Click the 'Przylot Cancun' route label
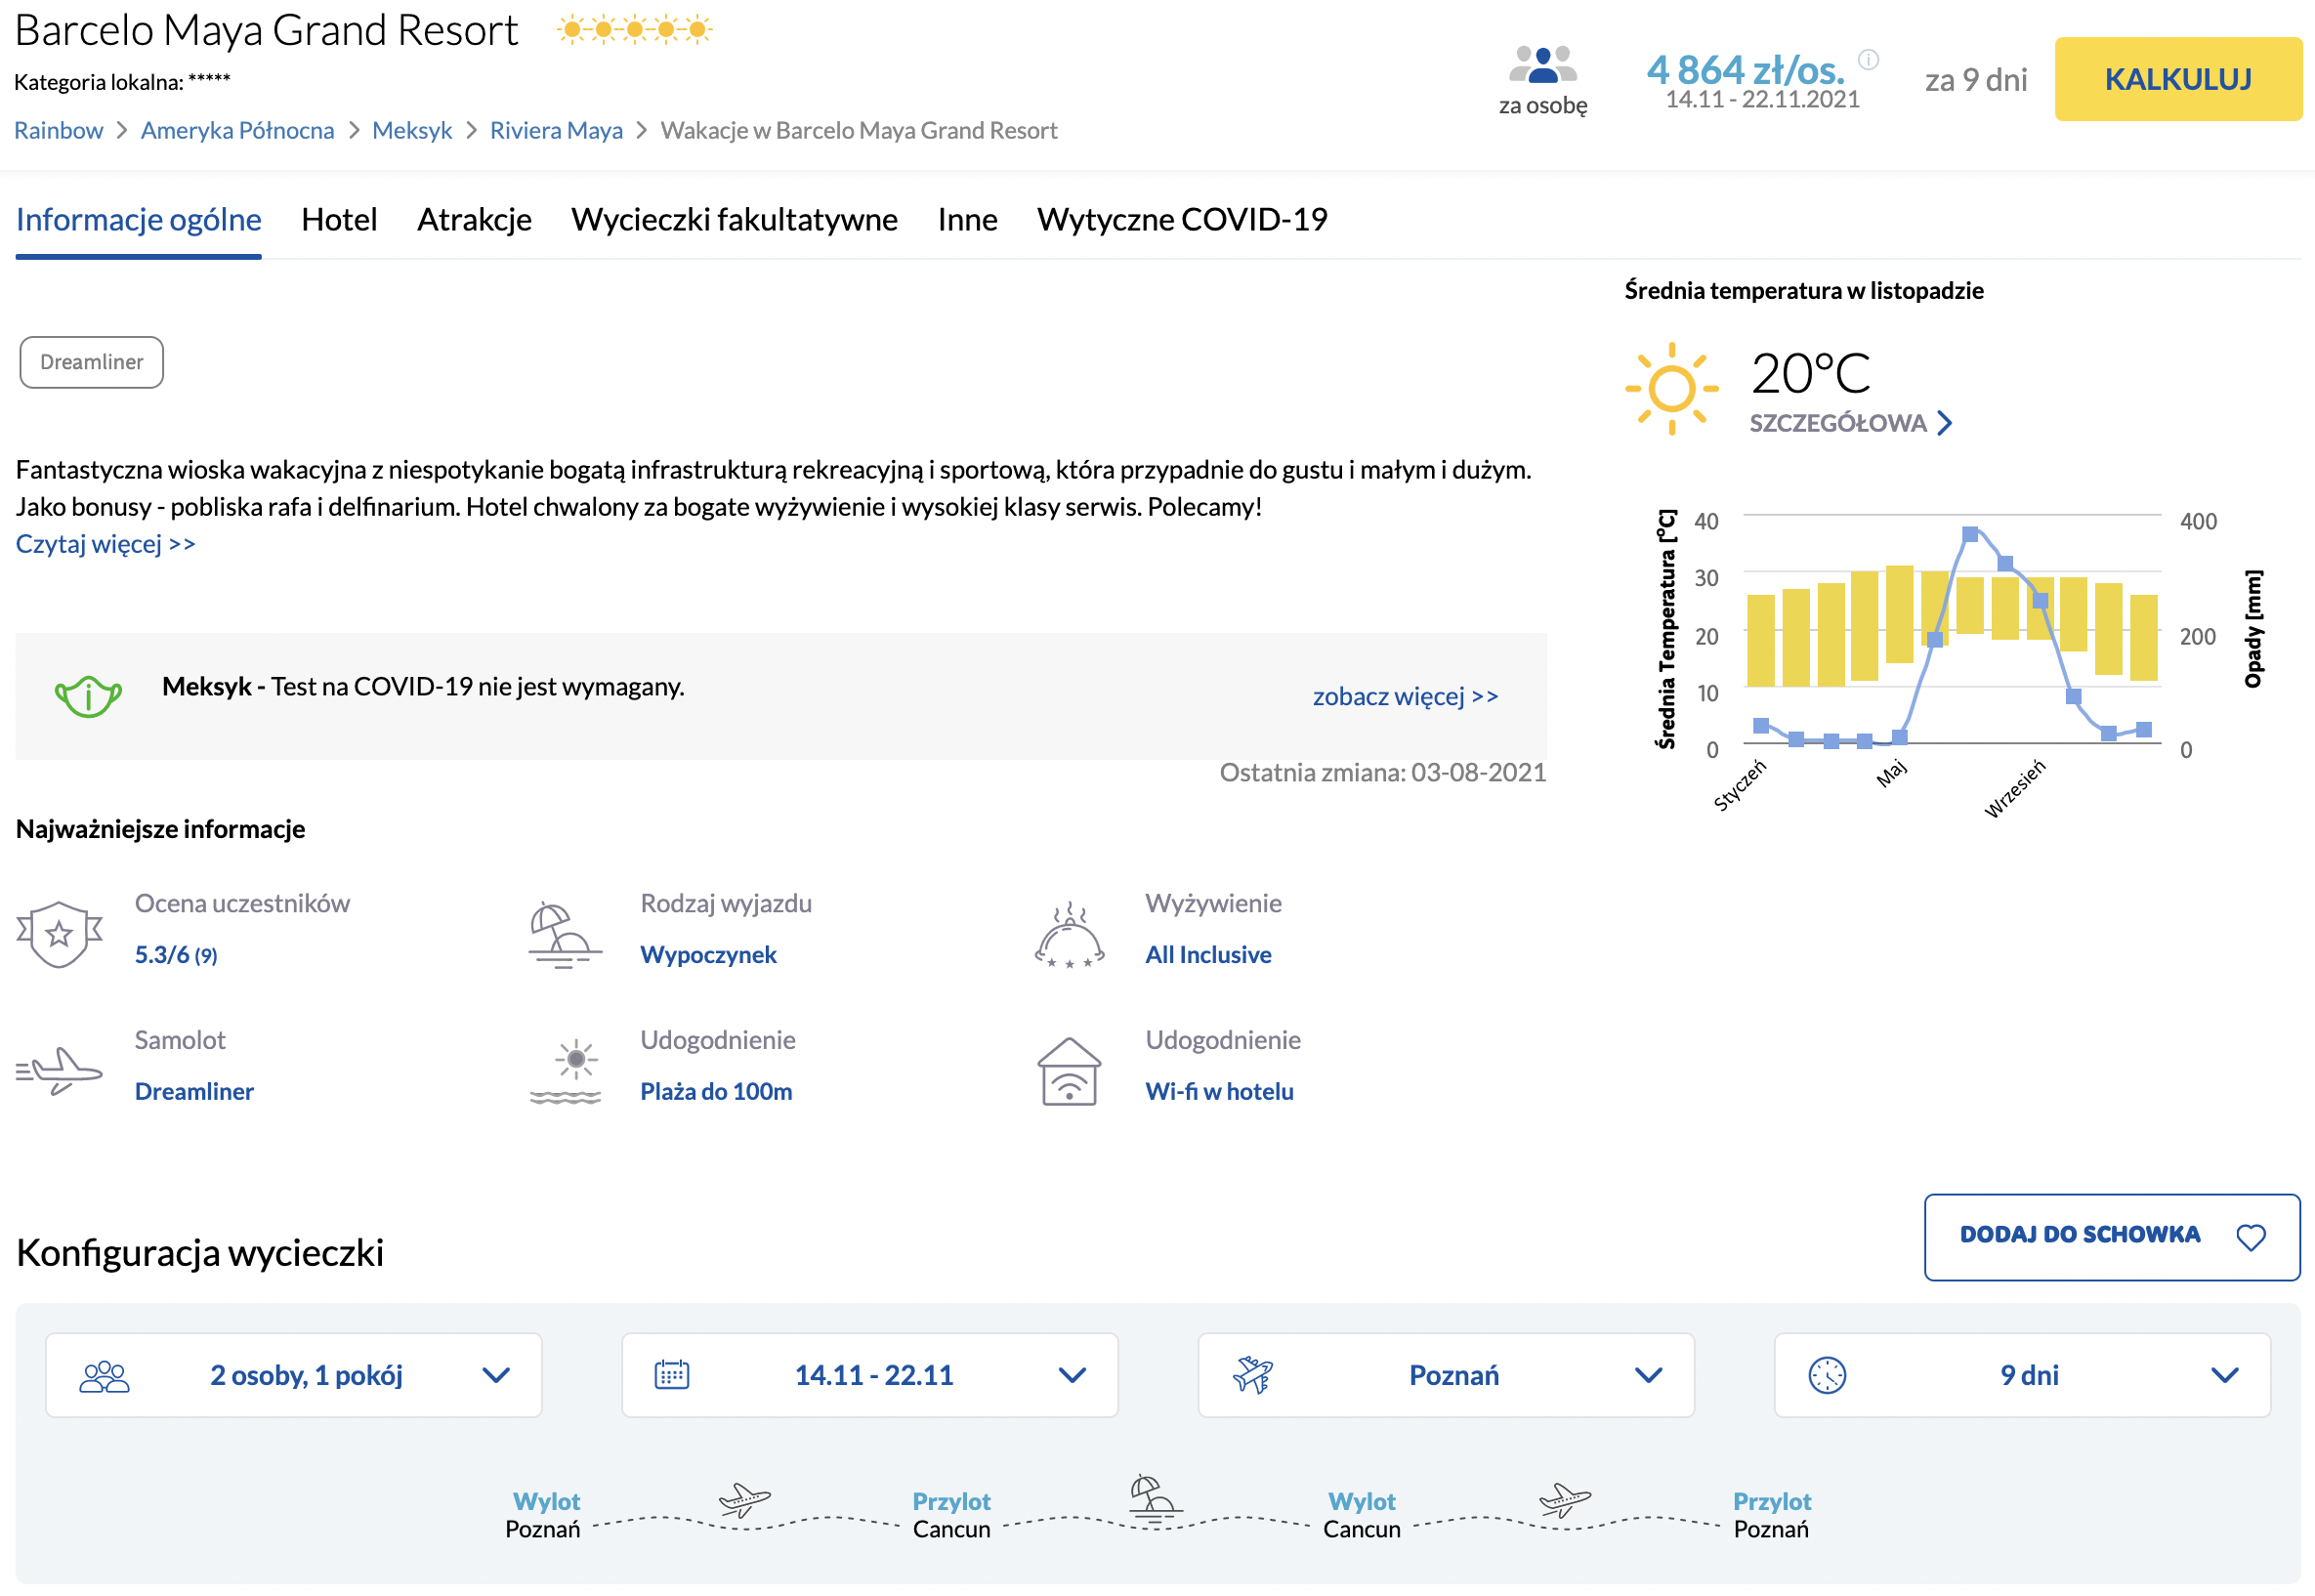The height and width of the screenshot is (1596, 2315). (951, 1515)
